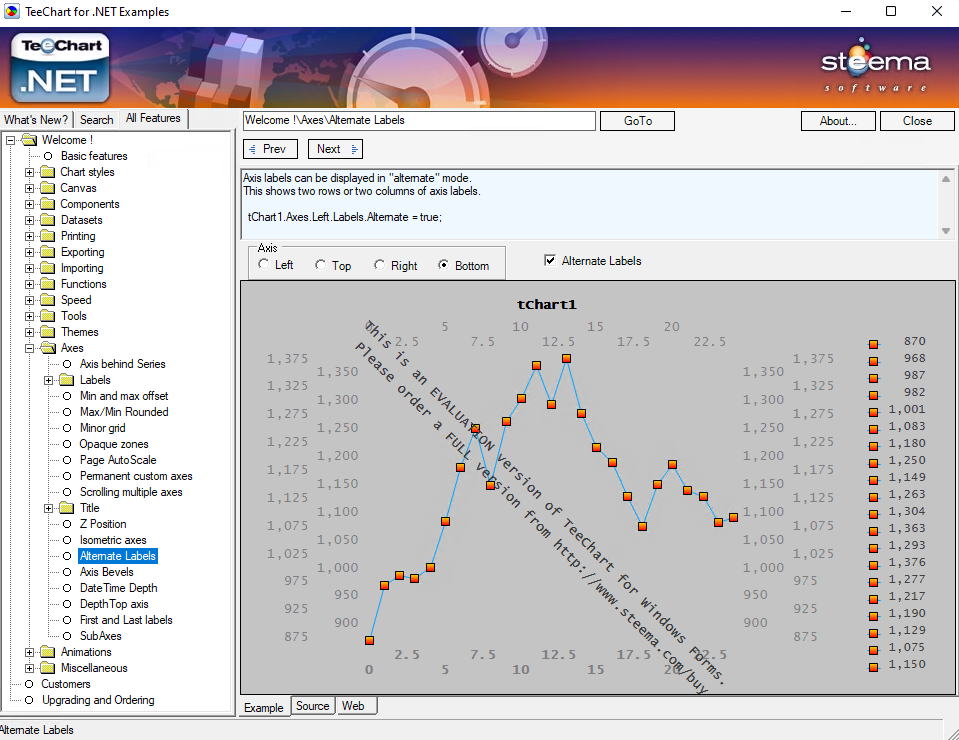Select the Top axis radio button

pyautogui.click(x=320, y=265)
